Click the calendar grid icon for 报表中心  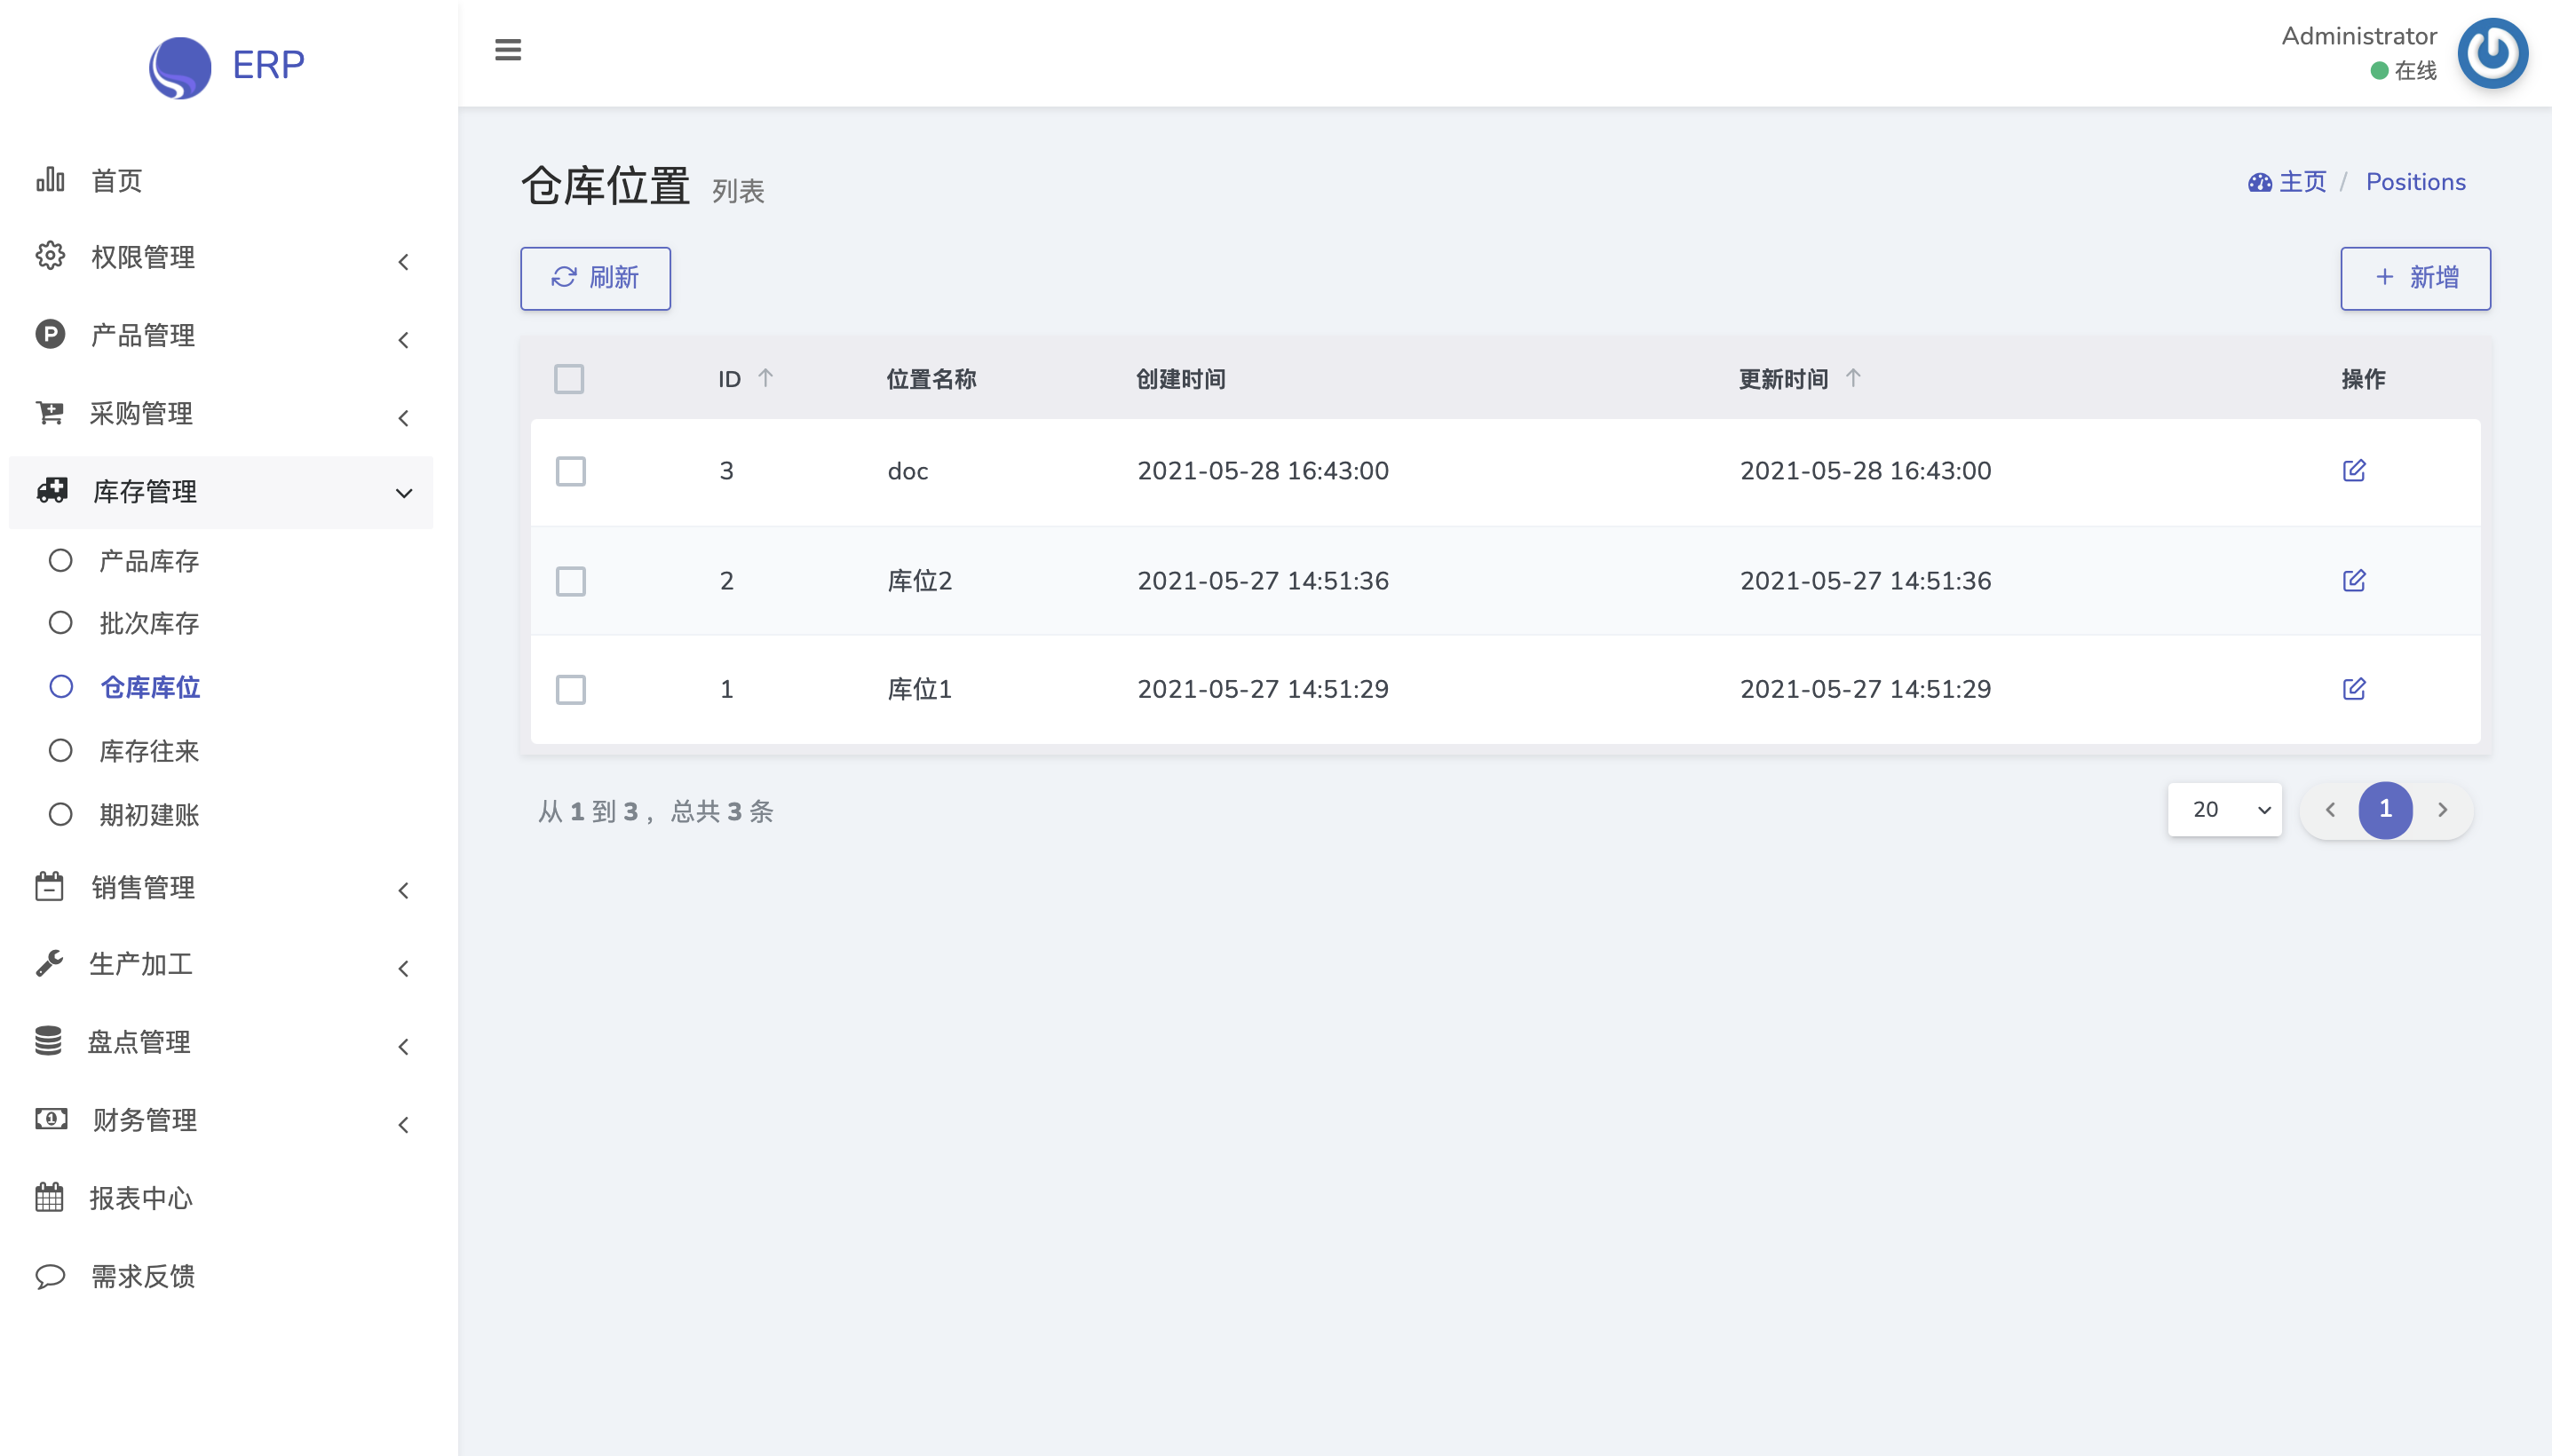point(49,1197)
